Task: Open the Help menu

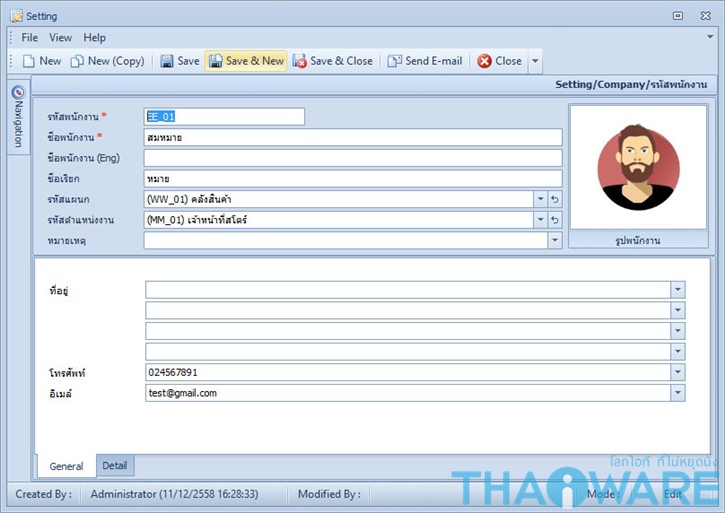Action: (x=94, y=37)
